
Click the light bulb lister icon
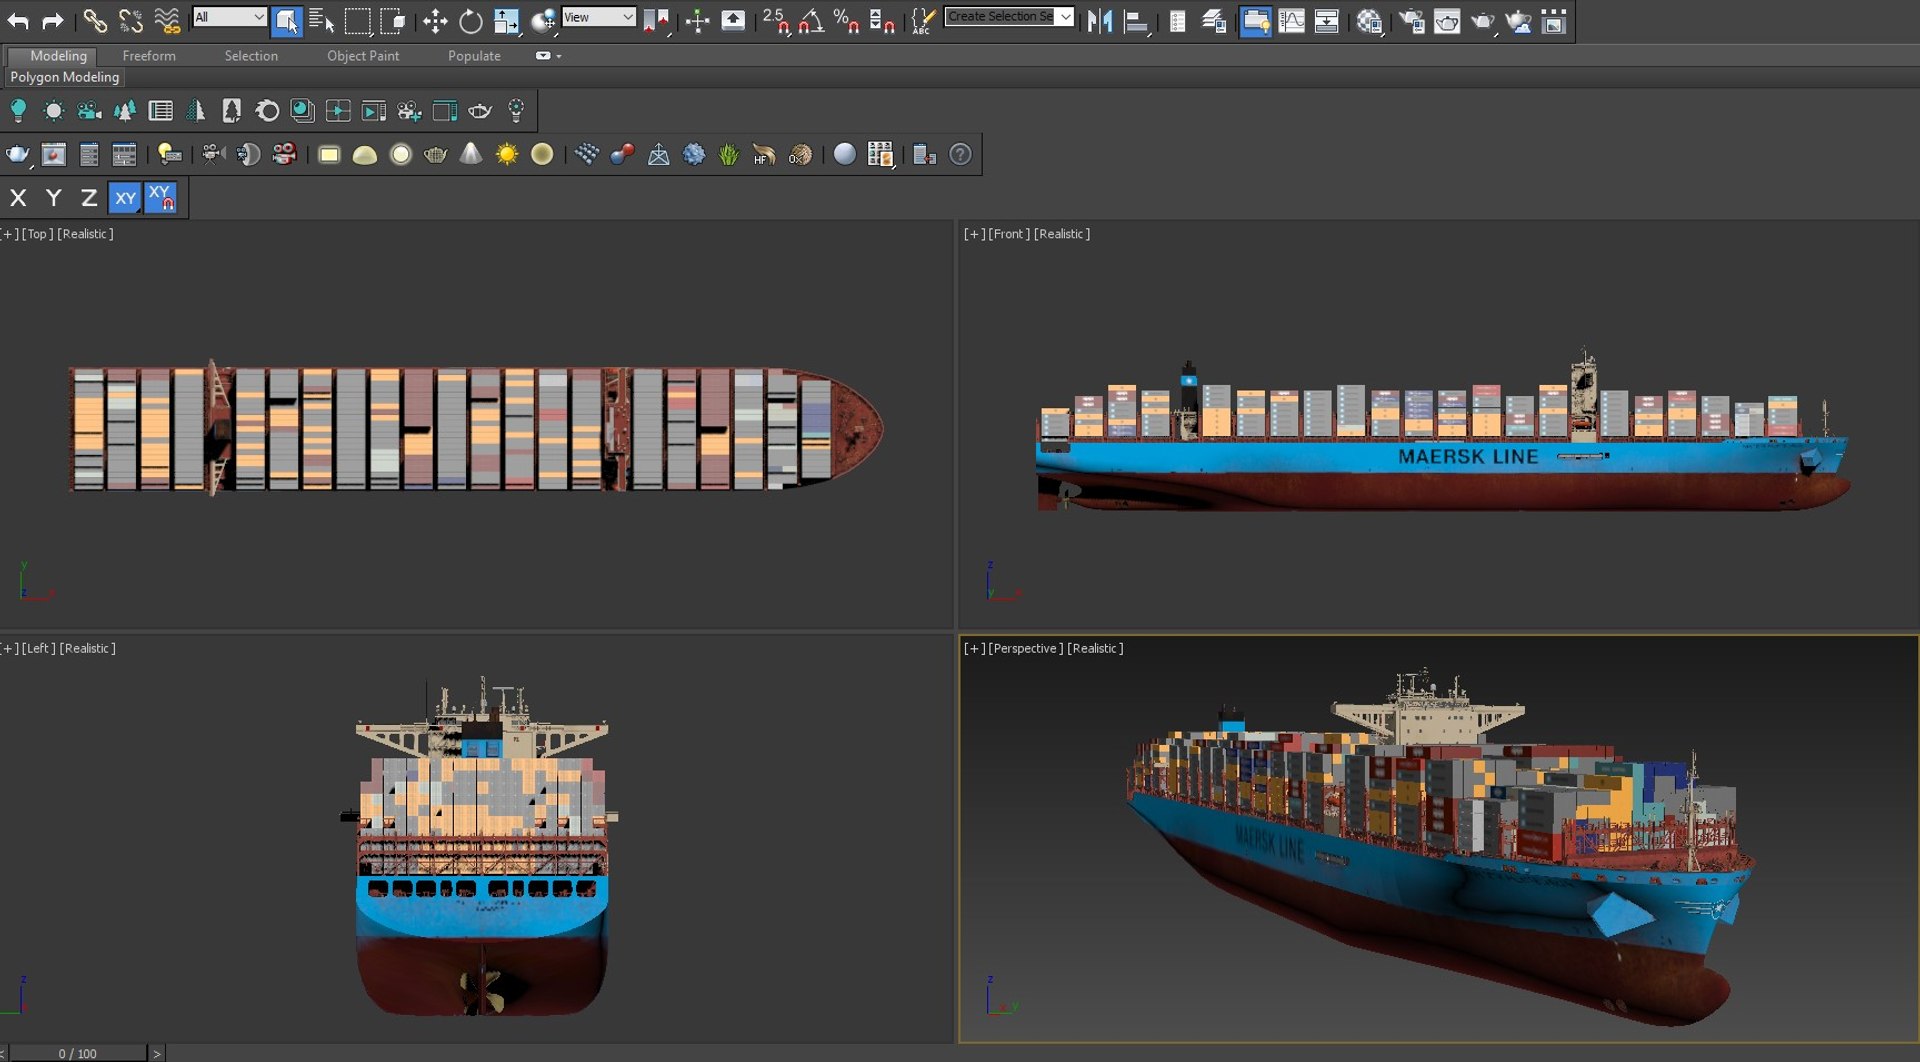pyautogui.click(x=18, y=110)
